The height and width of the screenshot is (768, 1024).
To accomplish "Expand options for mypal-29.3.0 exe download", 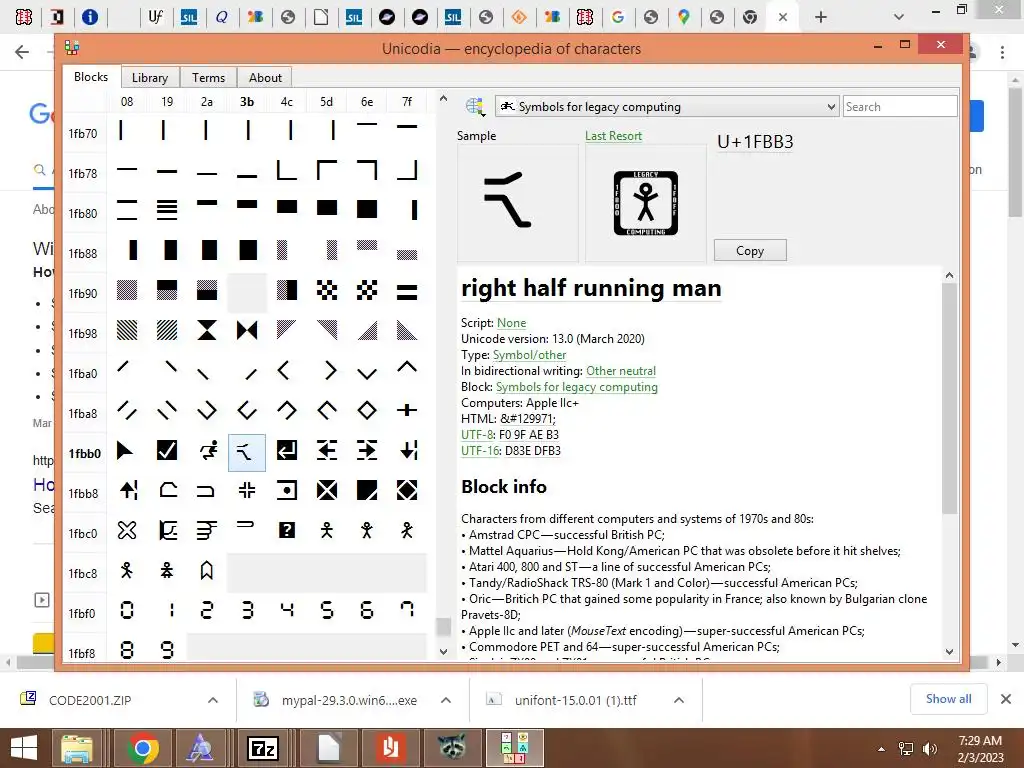I will (x=446, y=700).
